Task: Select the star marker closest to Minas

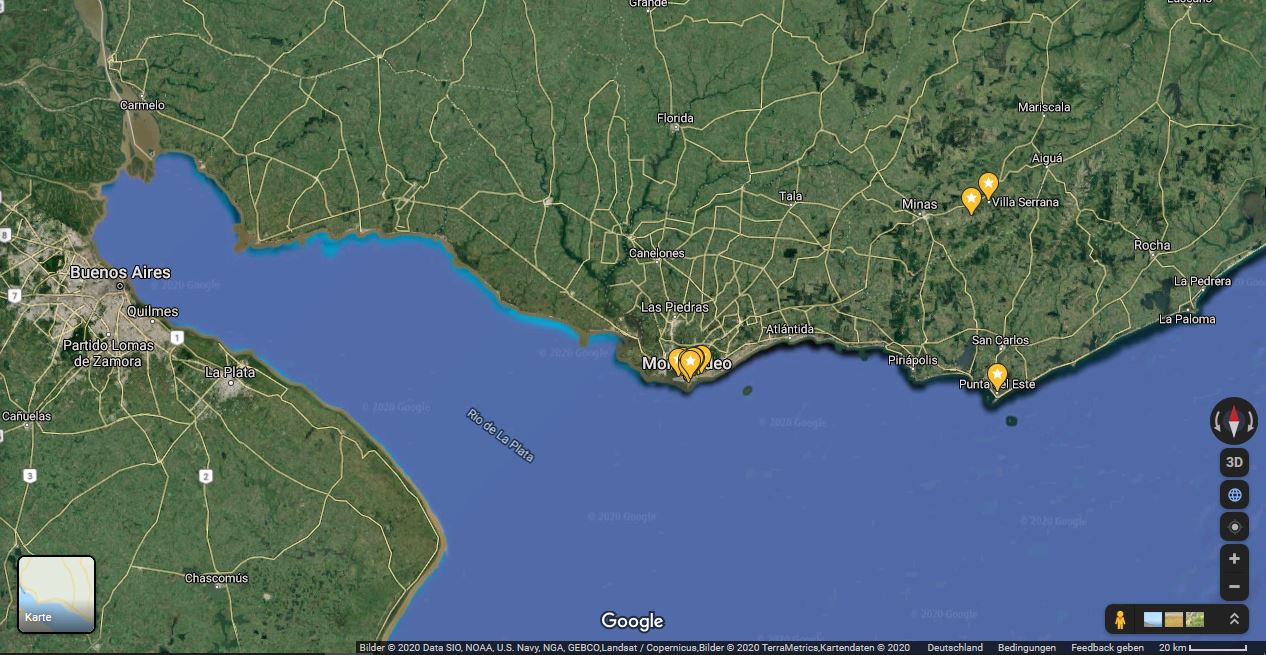Action: coord(971,200)
